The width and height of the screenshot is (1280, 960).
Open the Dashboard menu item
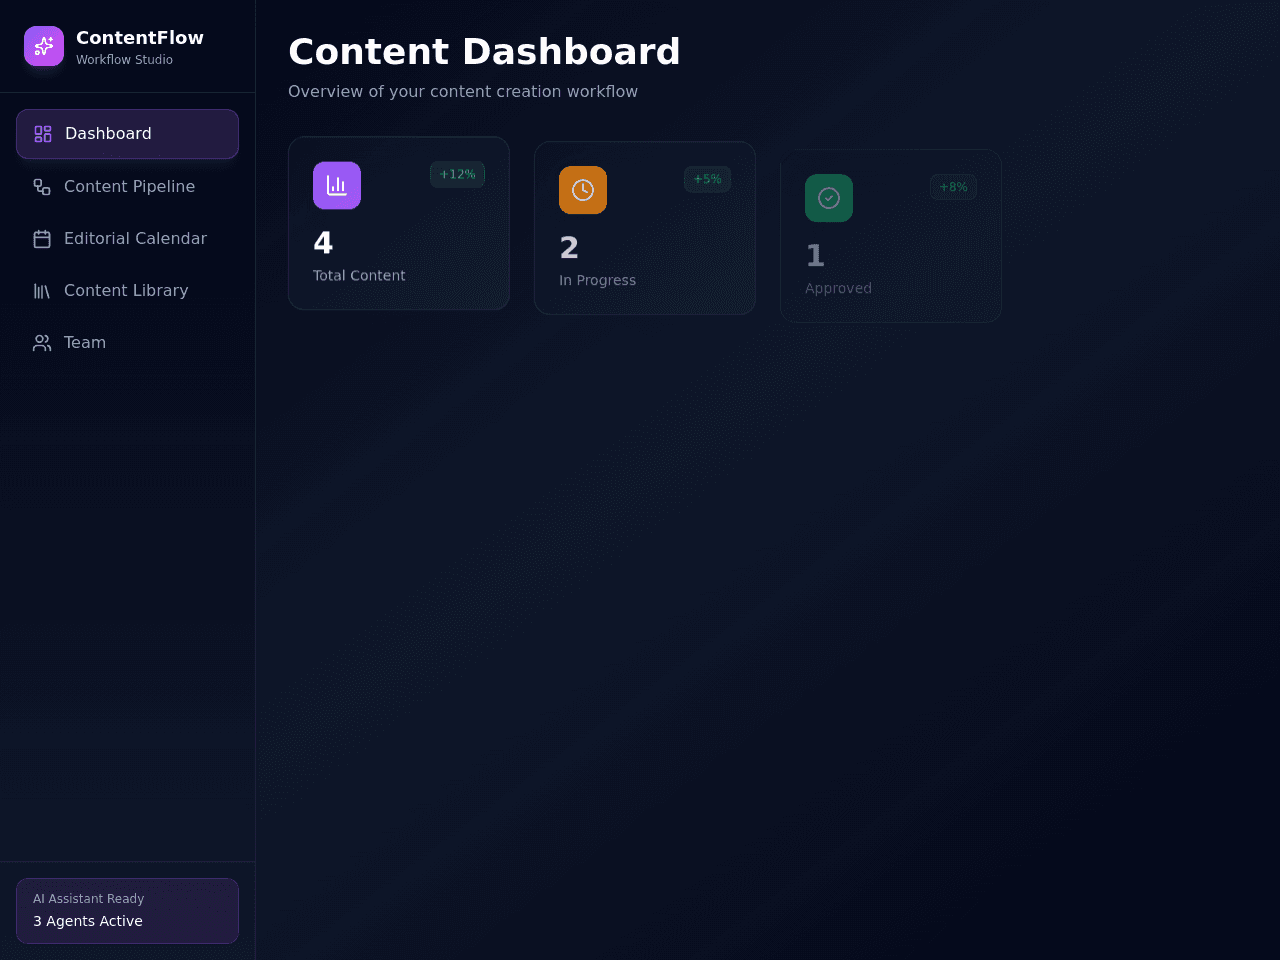[127, 134]
